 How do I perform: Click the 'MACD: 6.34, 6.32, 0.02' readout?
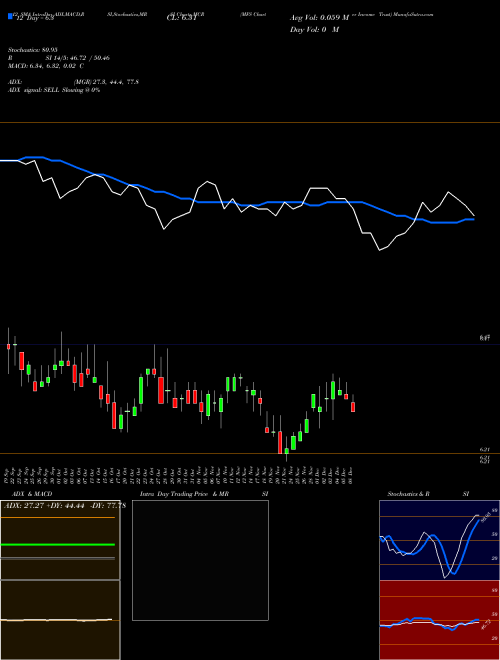(x=45, y=66)
